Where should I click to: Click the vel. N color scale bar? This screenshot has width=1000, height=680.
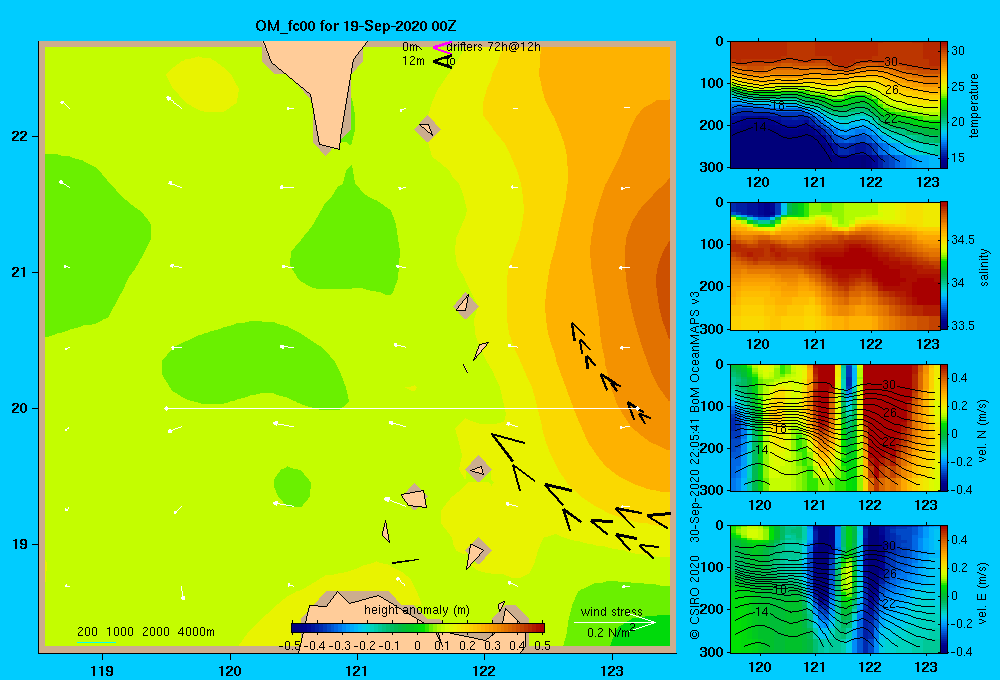coord(944,427)
